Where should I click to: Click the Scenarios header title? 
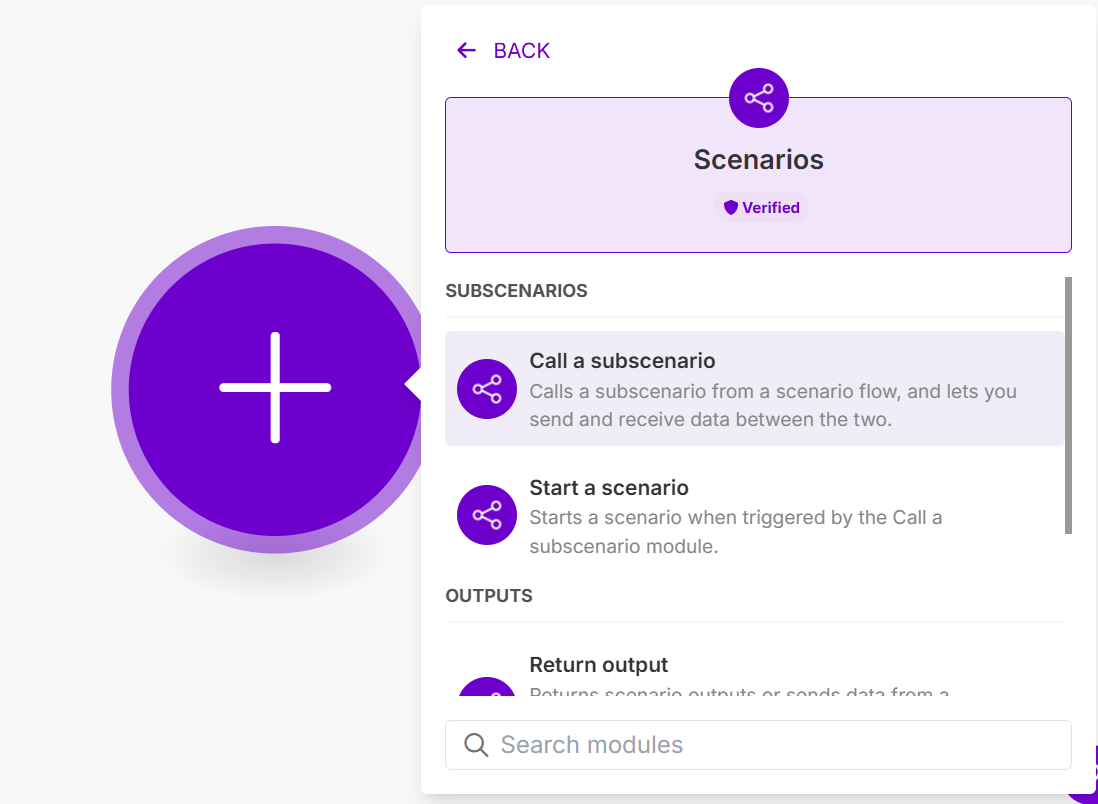pyautogui.click(x=758, y=159)
